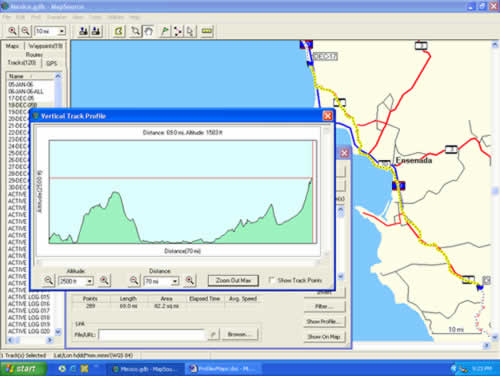Screen dimensions: 500x376
Task: Select the 06-JAN-06-ALL track
Action: point(26,91)
